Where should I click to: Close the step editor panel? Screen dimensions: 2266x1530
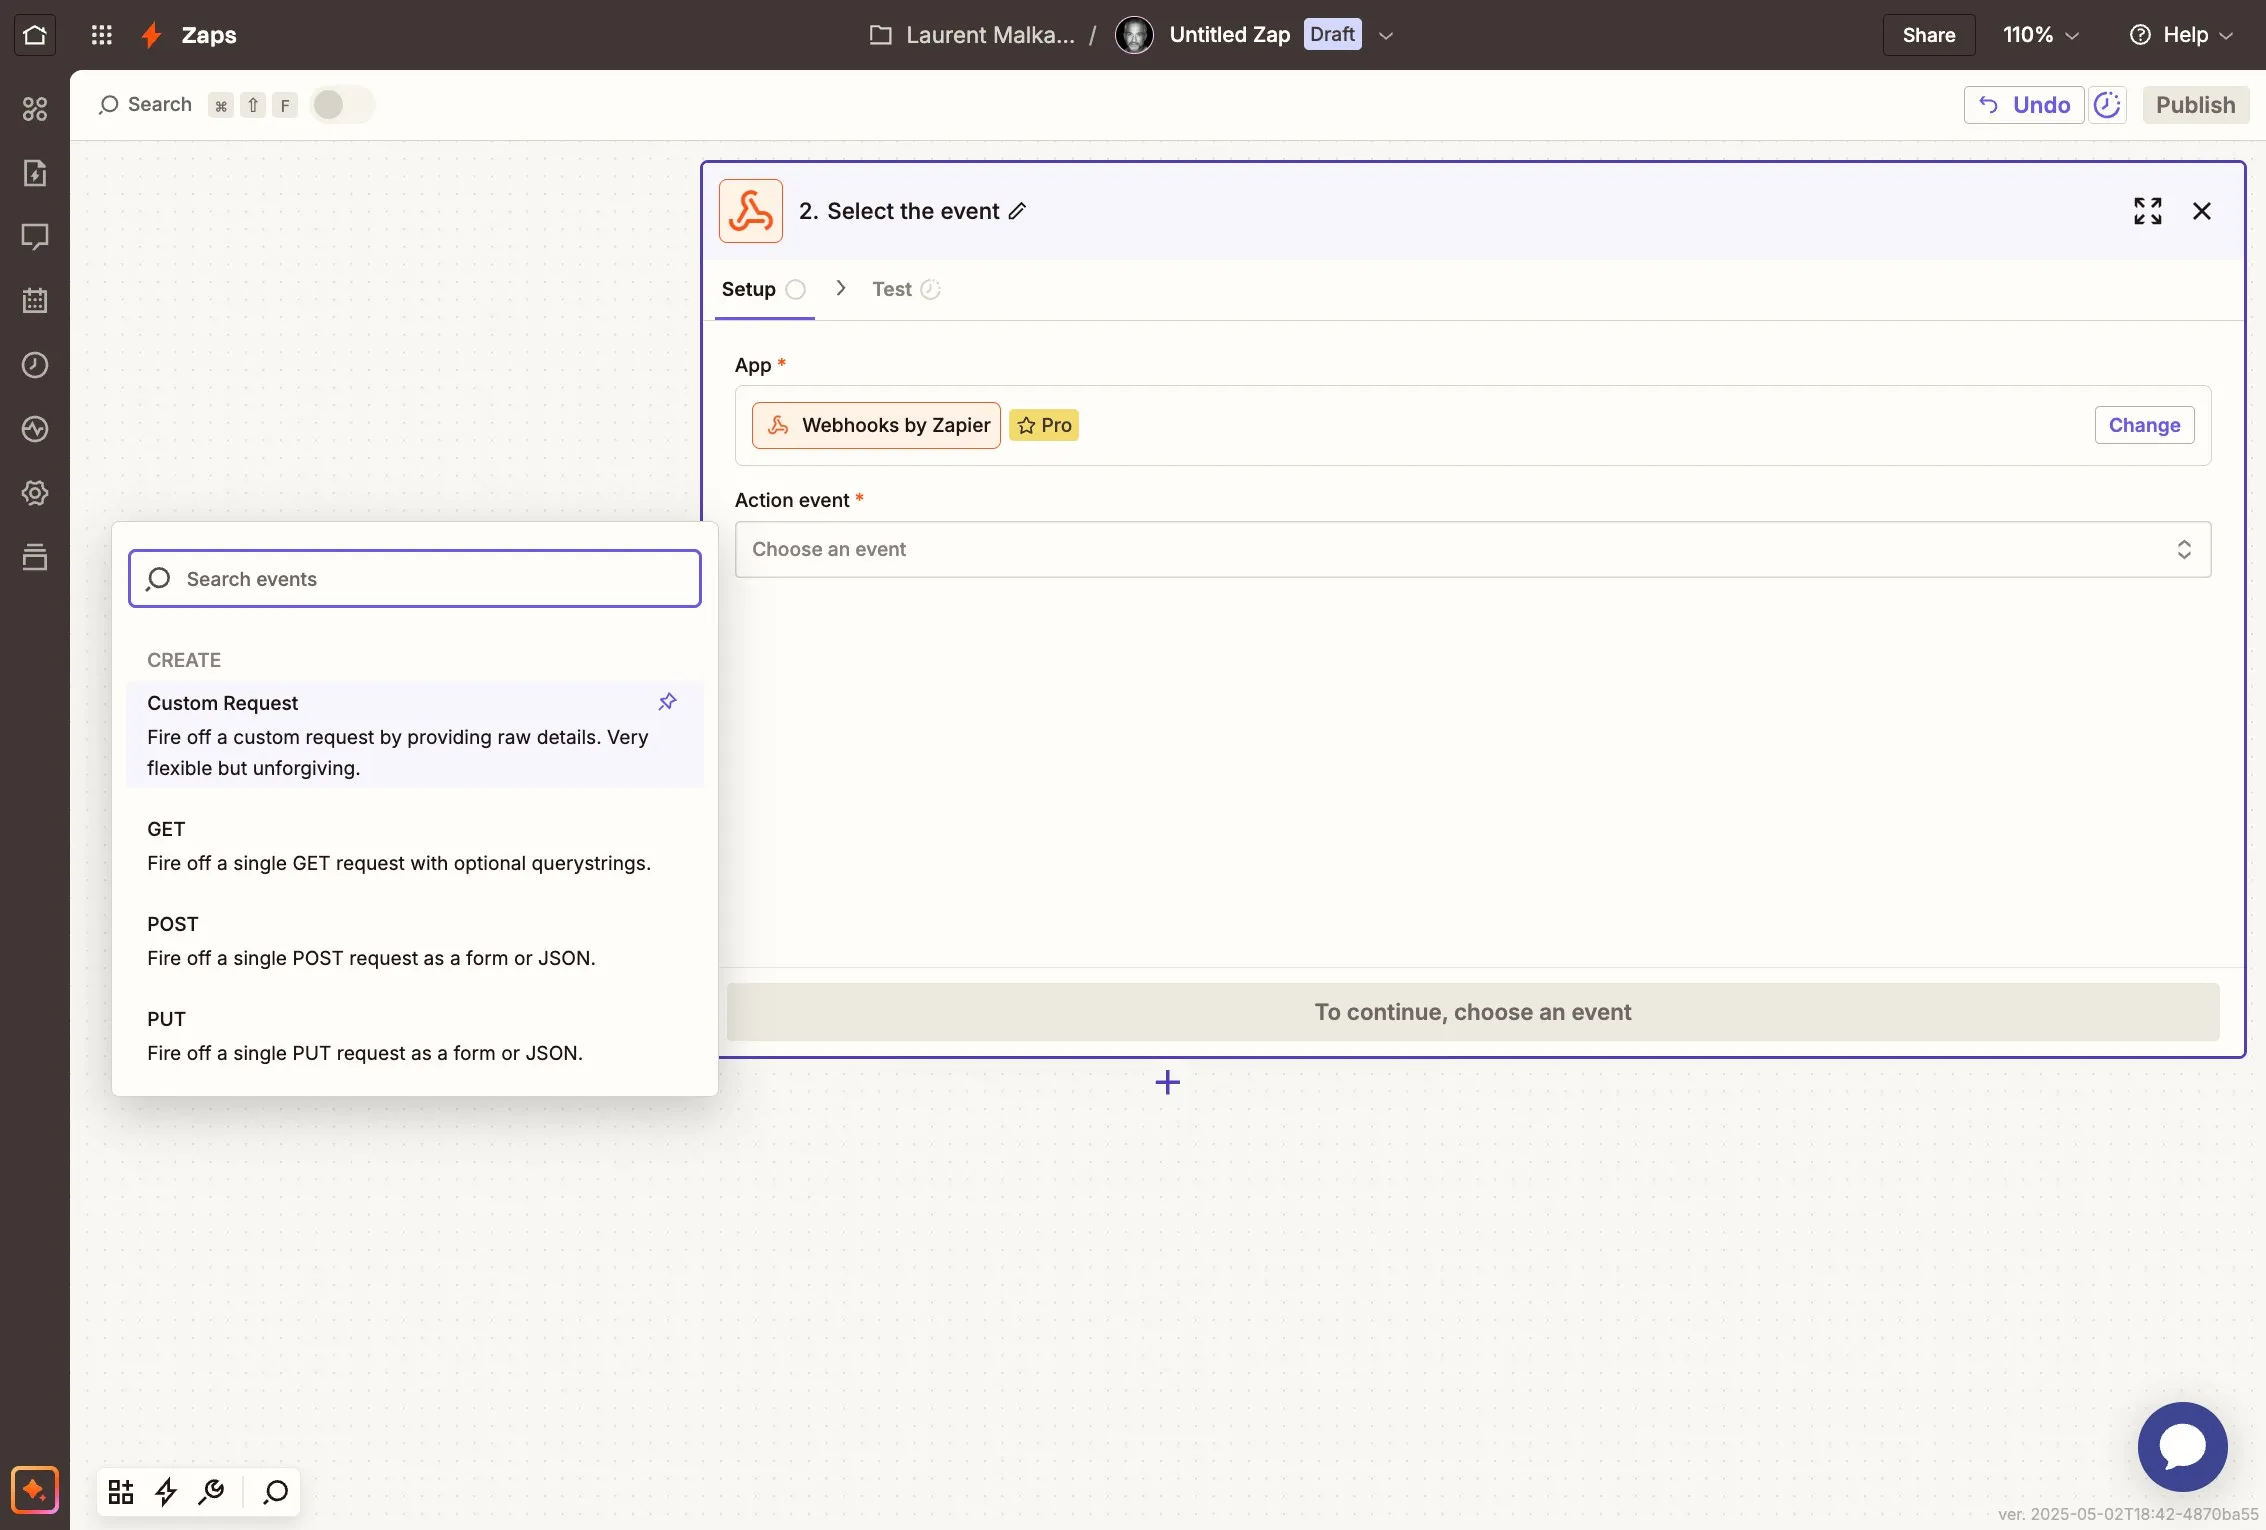[x=2202, y=211]
